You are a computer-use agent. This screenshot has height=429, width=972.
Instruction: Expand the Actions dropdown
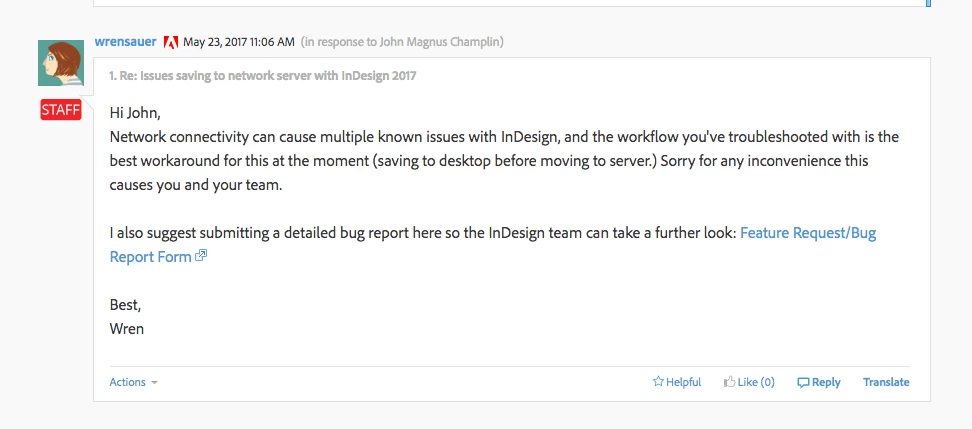point(133,382)
